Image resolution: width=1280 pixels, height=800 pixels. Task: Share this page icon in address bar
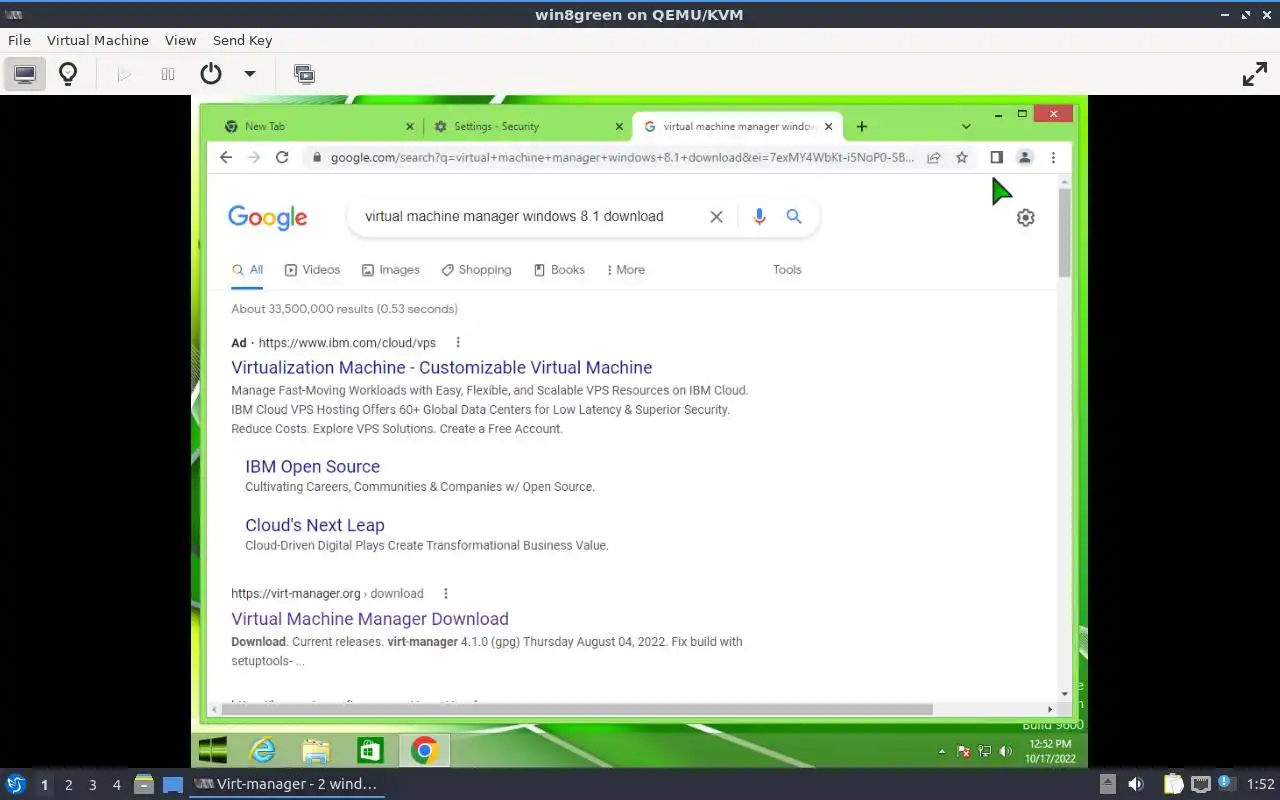(x=933, y=157)
